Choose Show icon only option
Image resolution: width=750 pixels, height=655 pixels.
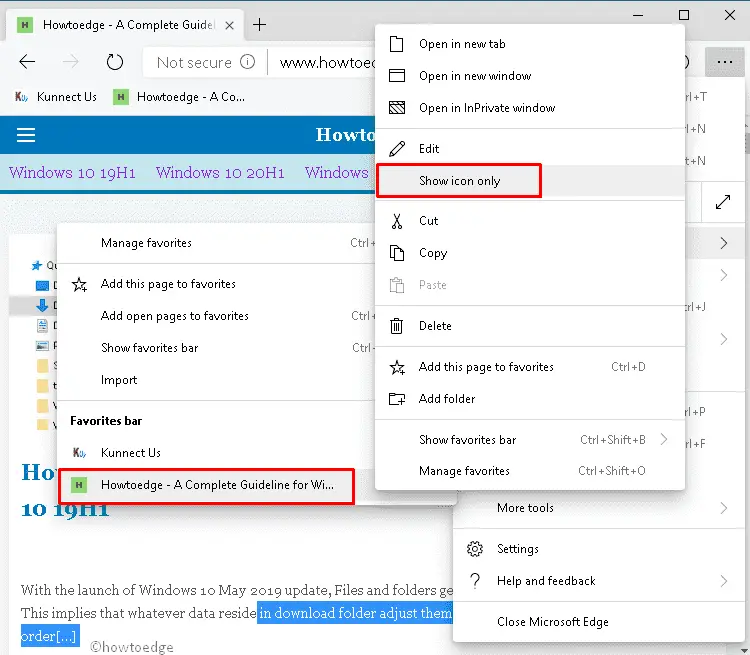[x=529, y=181]
